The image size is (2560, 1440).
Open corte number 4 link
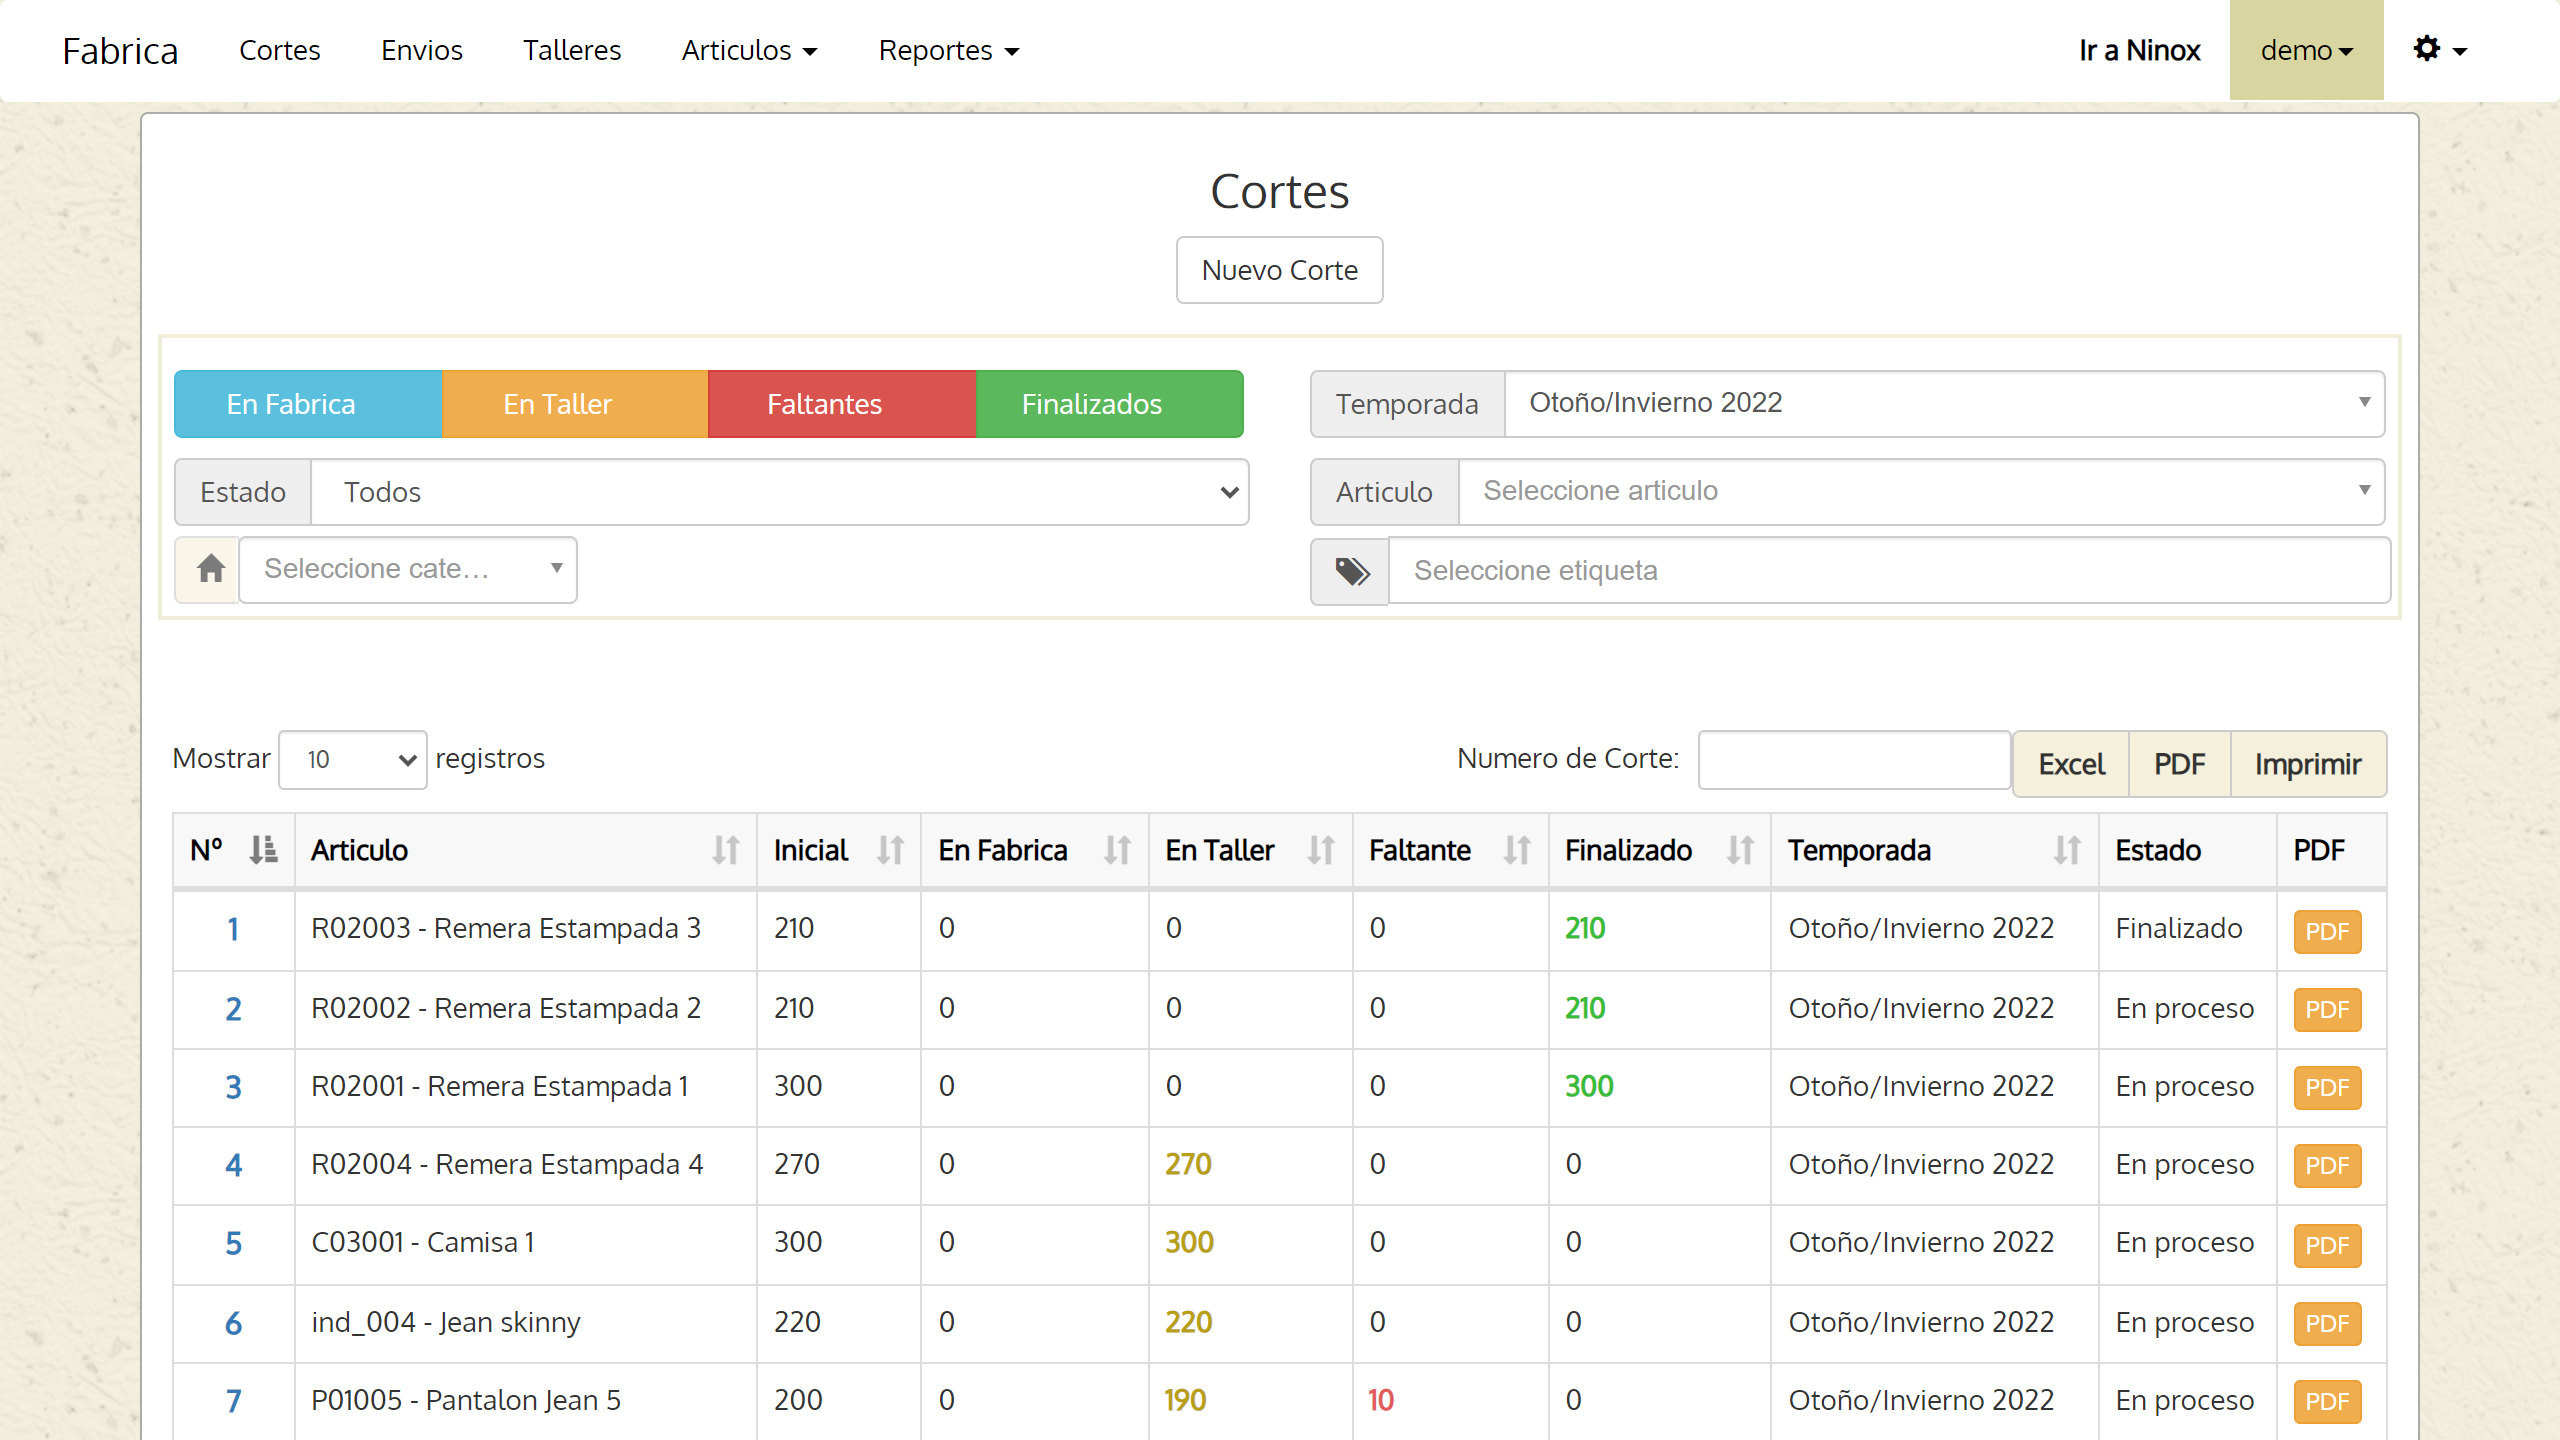[233, 1165]
